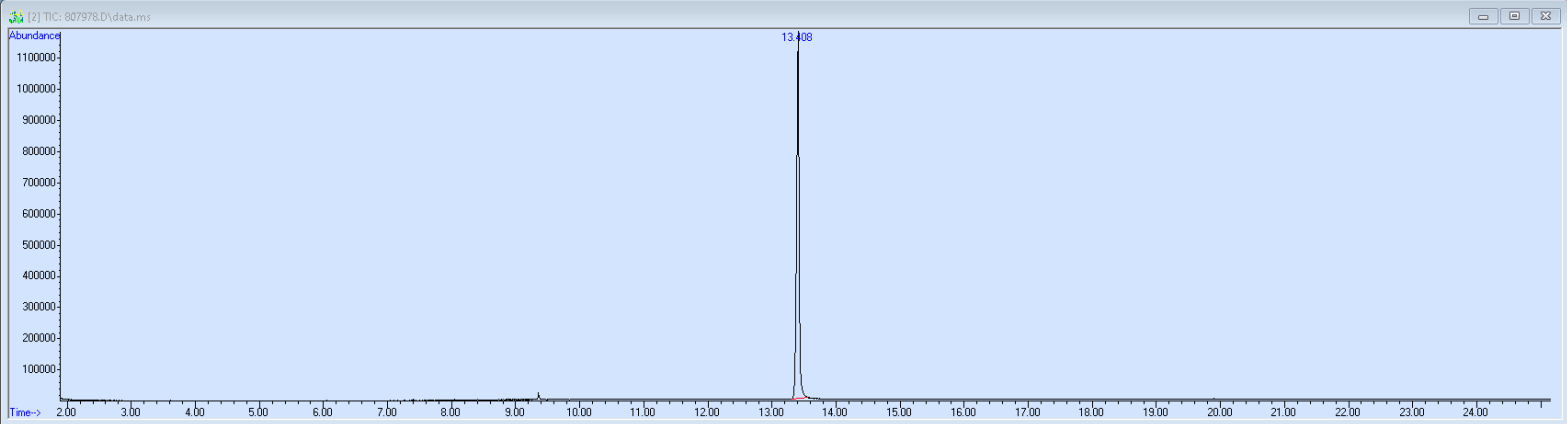Click the 200000 abundance tick label
This screenshot has width=1567, height=424.
click(39, 338)
